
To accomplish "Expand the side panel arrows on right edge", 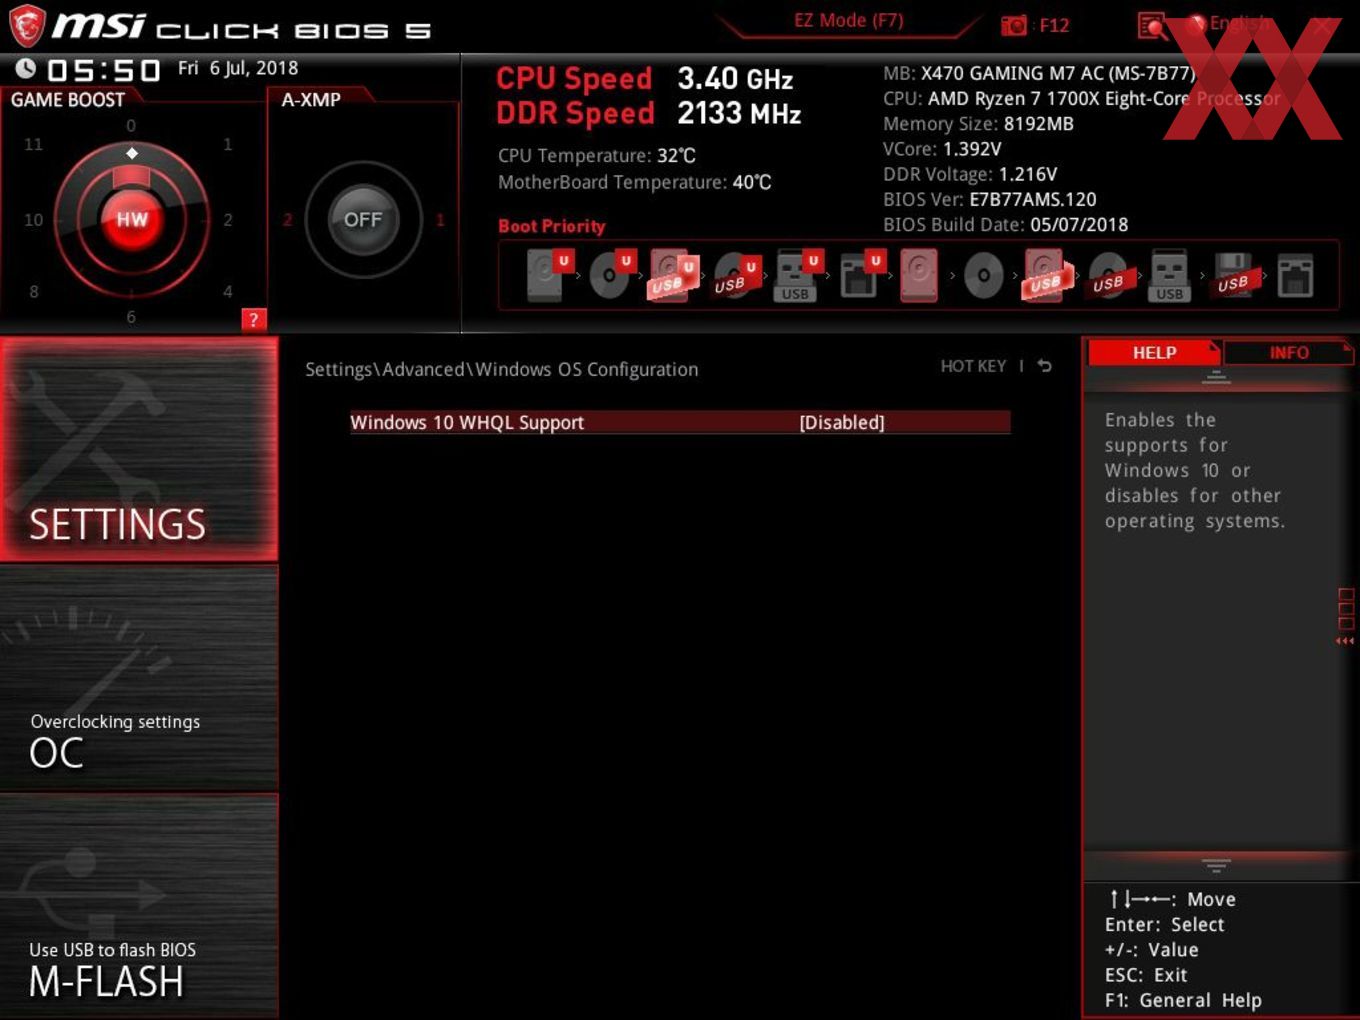I will pos(1345,641).
